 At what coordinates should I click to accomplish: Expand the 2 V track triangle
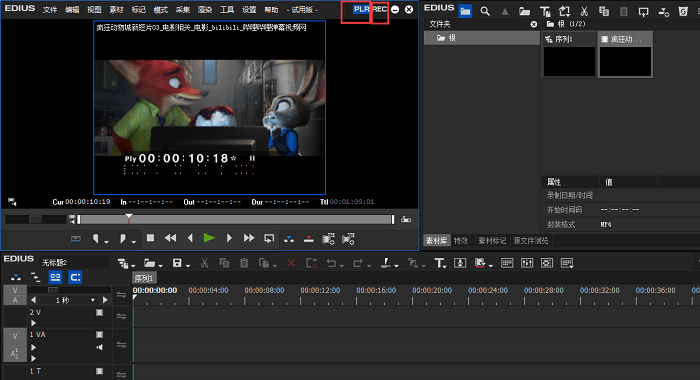[x=33, y=322]
